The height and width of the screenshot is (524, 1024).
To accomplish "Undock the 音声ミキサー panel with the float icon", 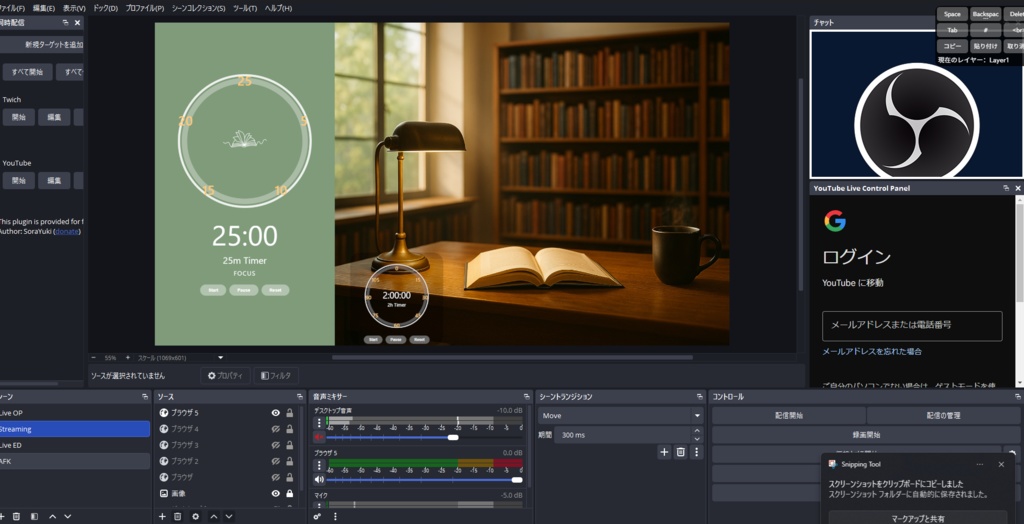I will (526, 397).
